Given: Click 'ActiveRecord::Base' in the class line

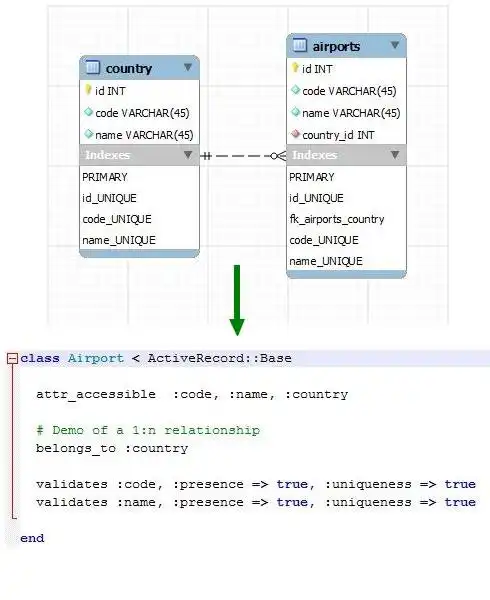Looking at the screenshot, I should pyautogui.click(x=220, y=359).
